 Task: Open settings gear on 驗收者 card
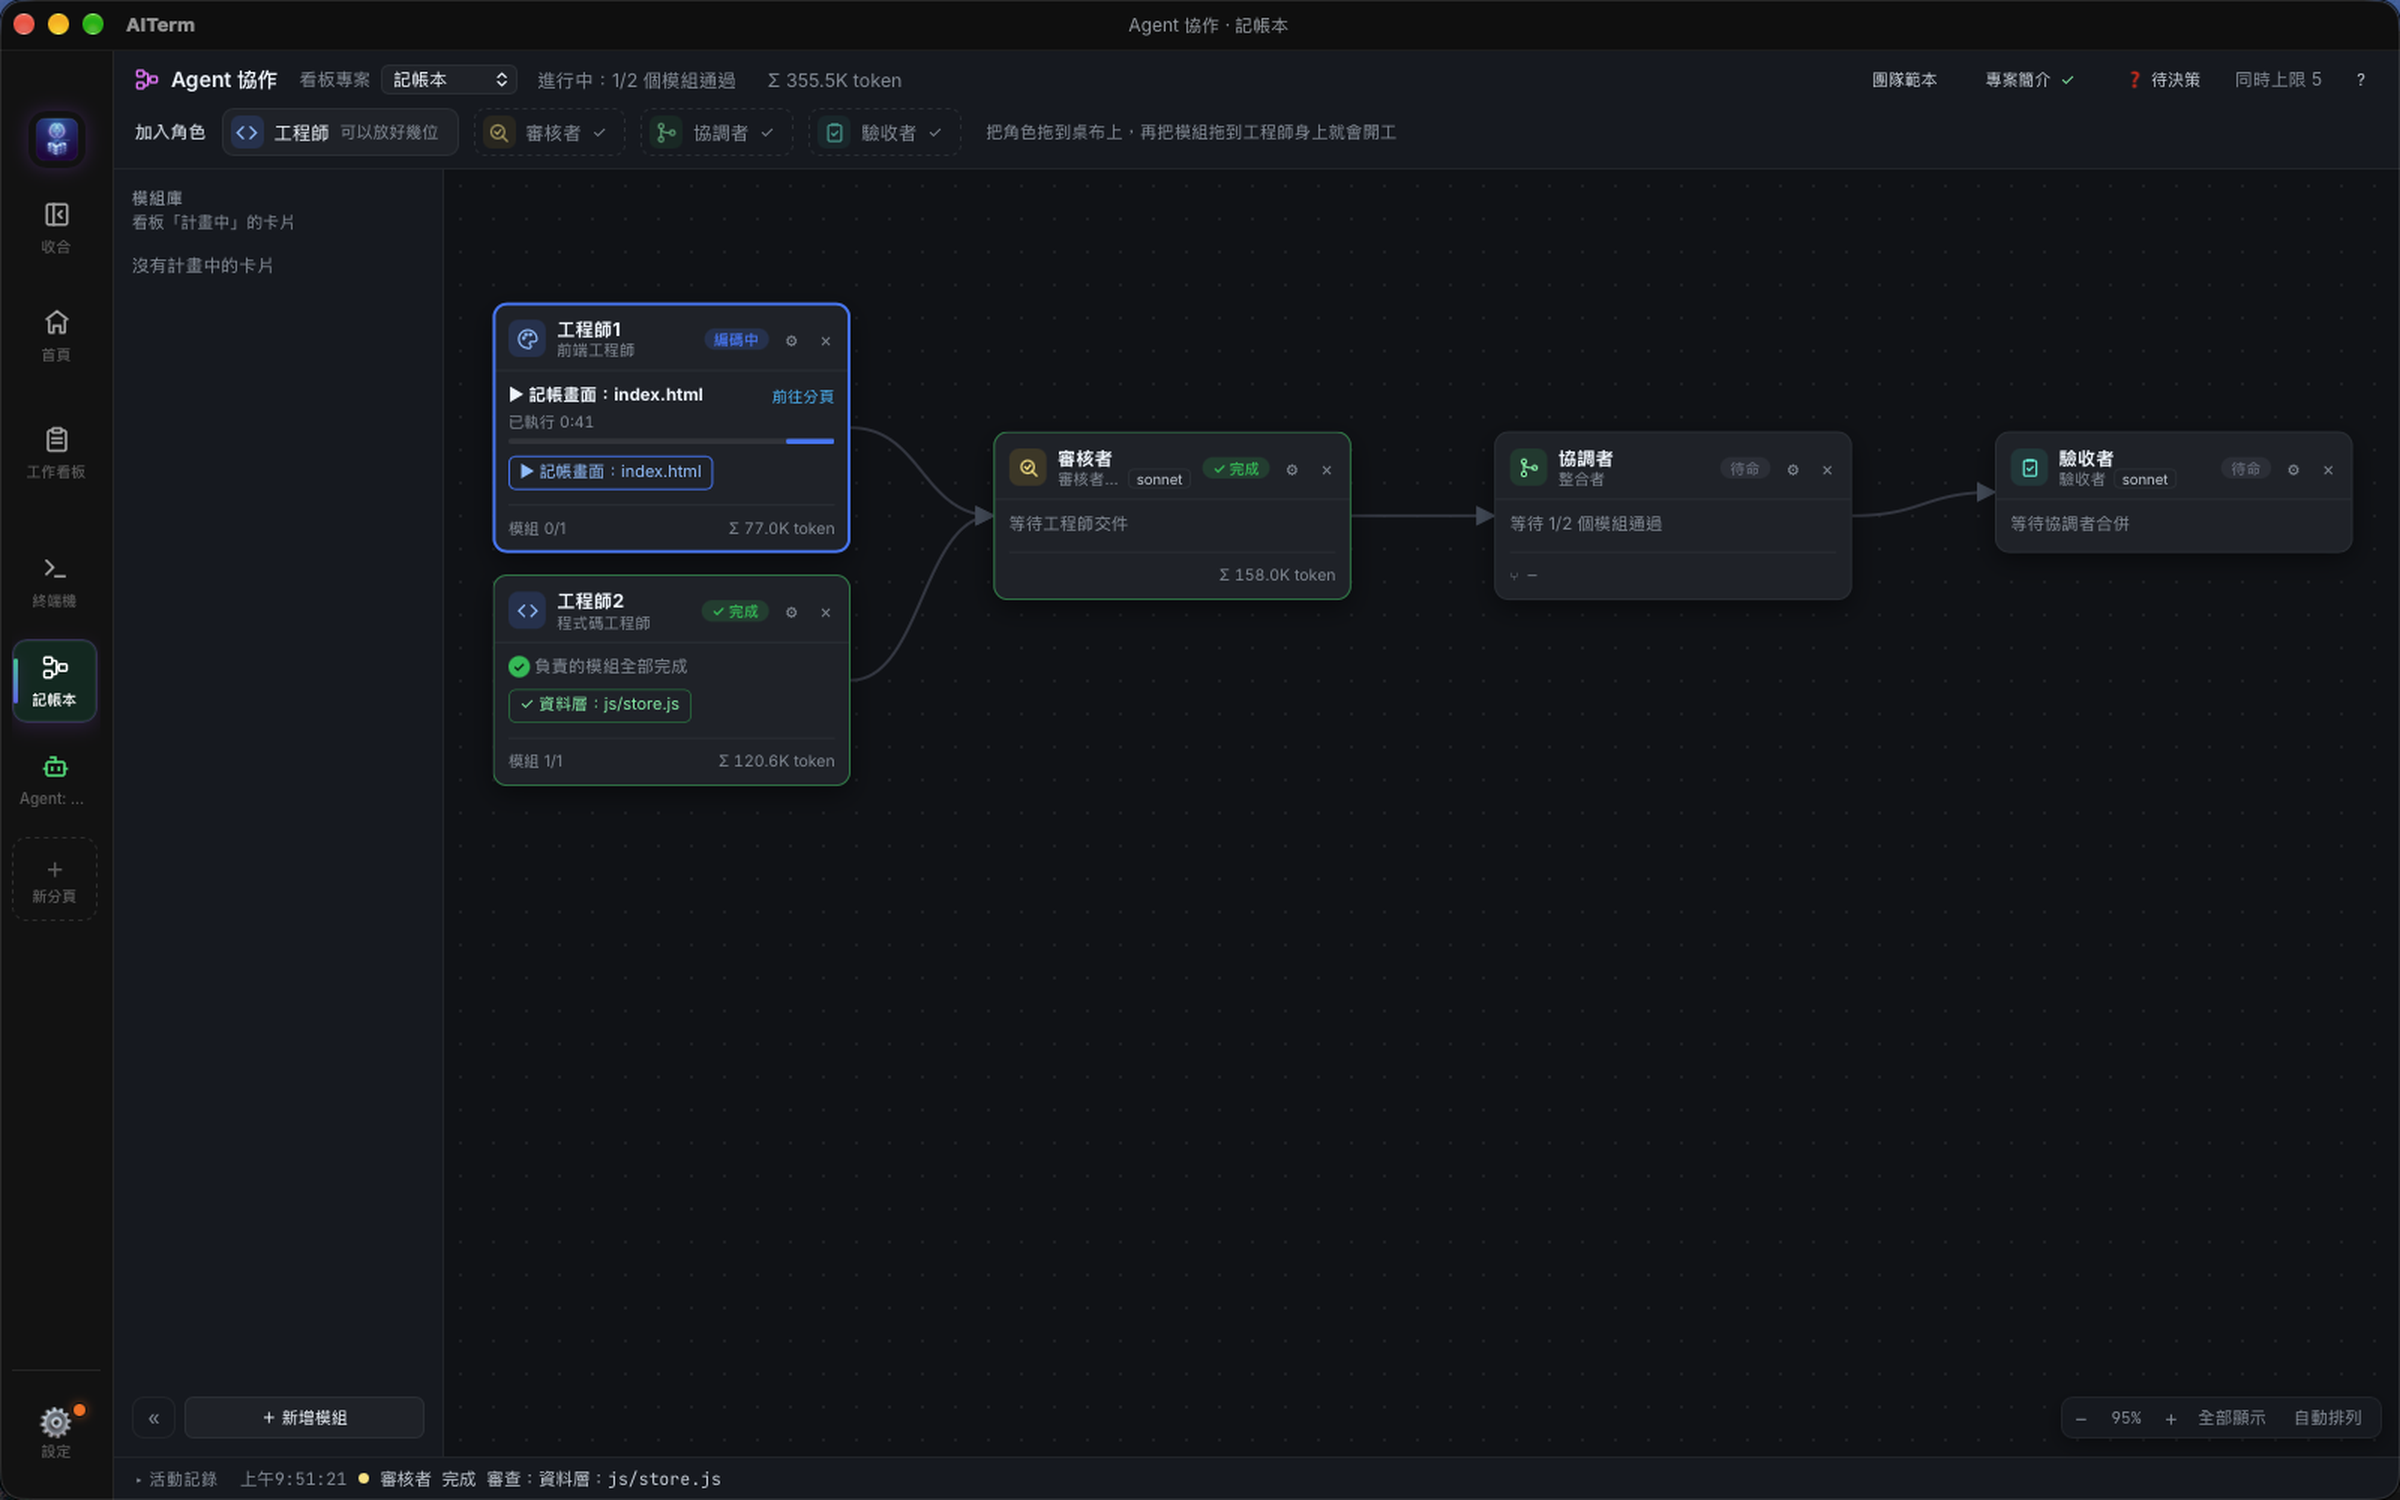click(2293, 470)
